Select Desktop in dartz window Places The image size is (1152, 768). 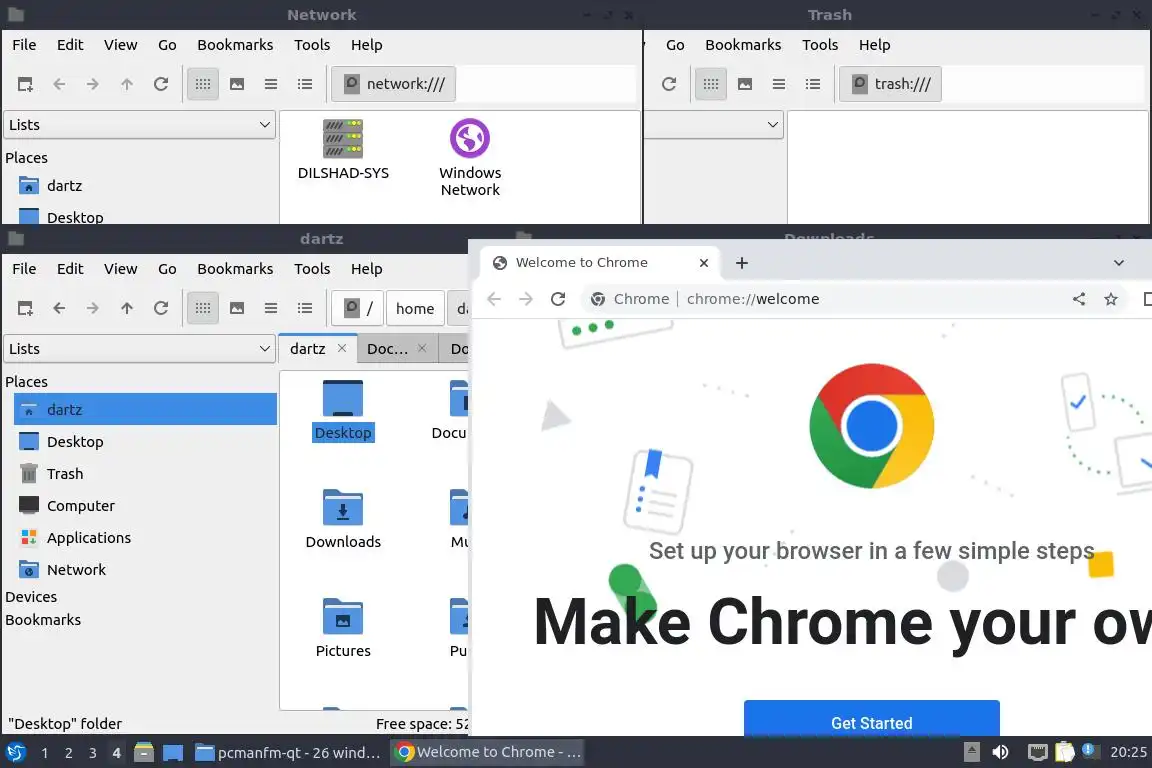(145, 442)
